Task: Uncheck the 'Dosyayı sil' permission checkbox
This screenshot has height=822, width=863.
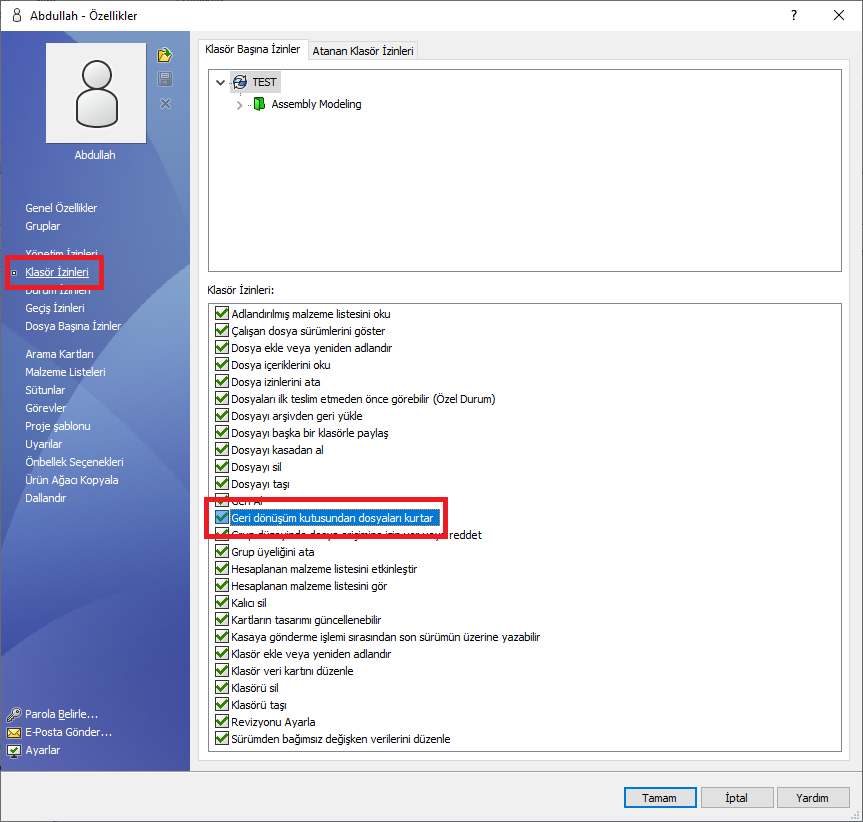Action: pyautogui.click(x=222, y=467)
